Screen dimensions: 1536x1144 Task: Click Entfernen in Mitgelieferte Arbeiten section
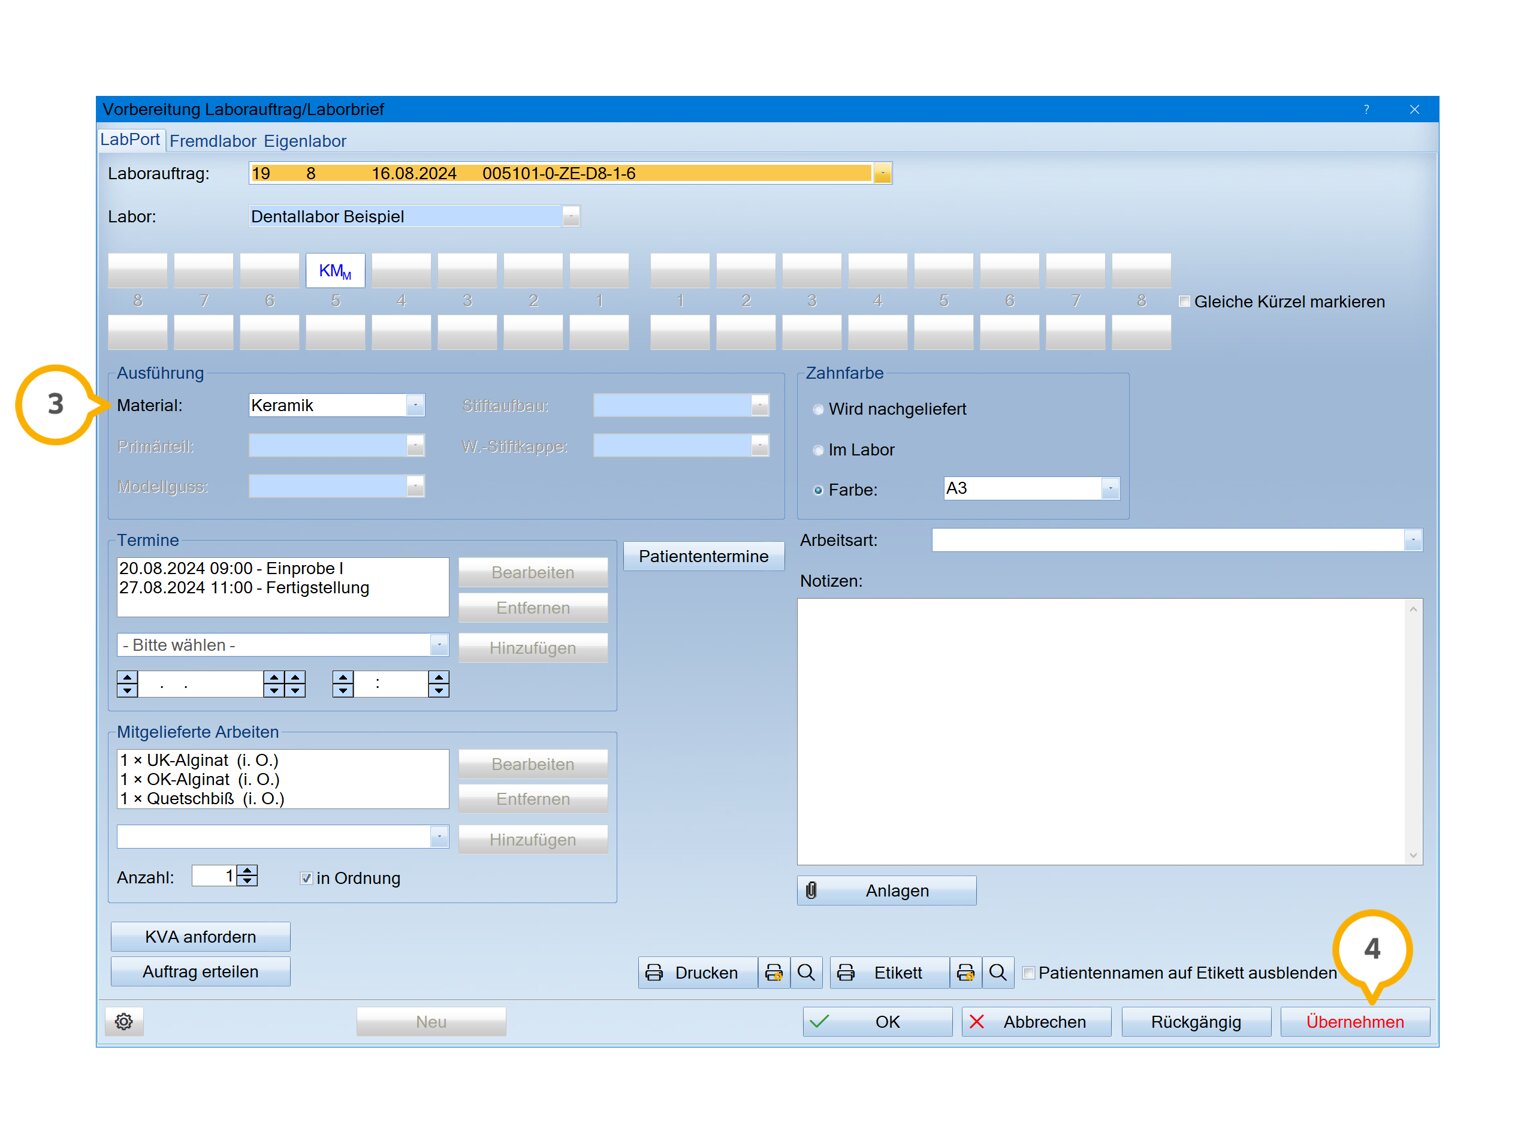tap(532, 799)
